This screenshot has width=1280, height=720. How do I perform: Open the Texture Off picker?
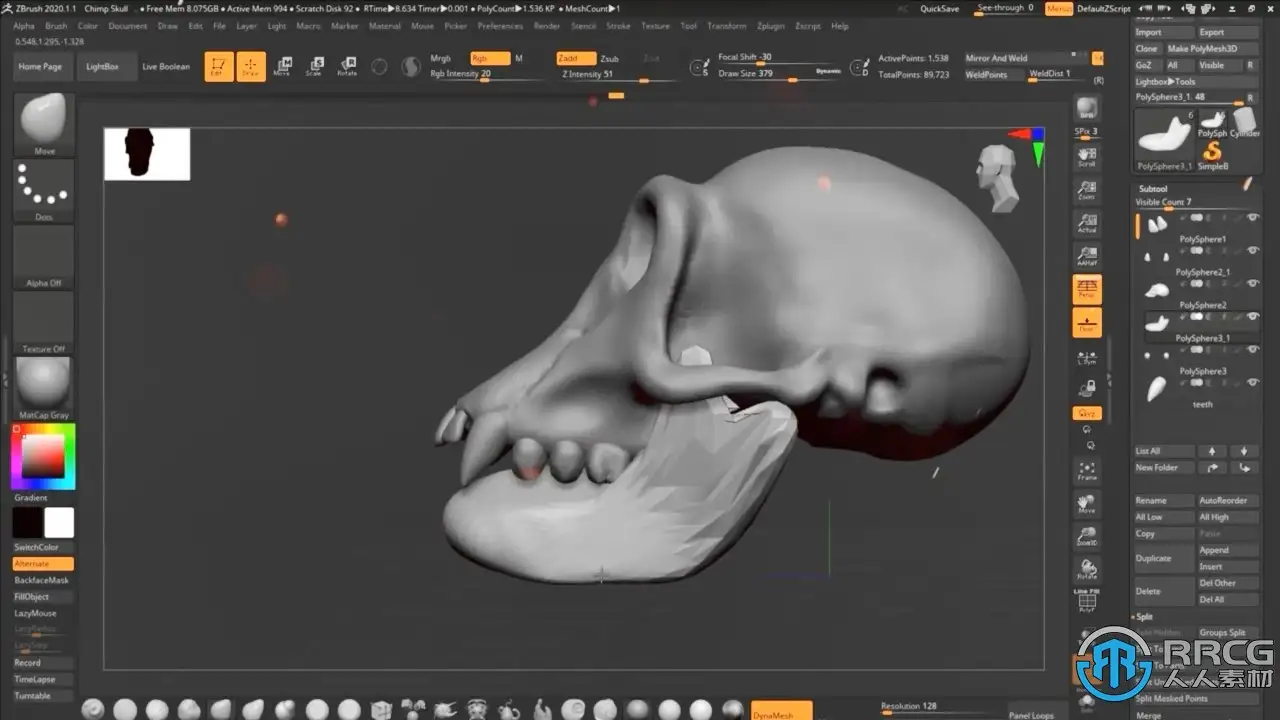[44, 322]
